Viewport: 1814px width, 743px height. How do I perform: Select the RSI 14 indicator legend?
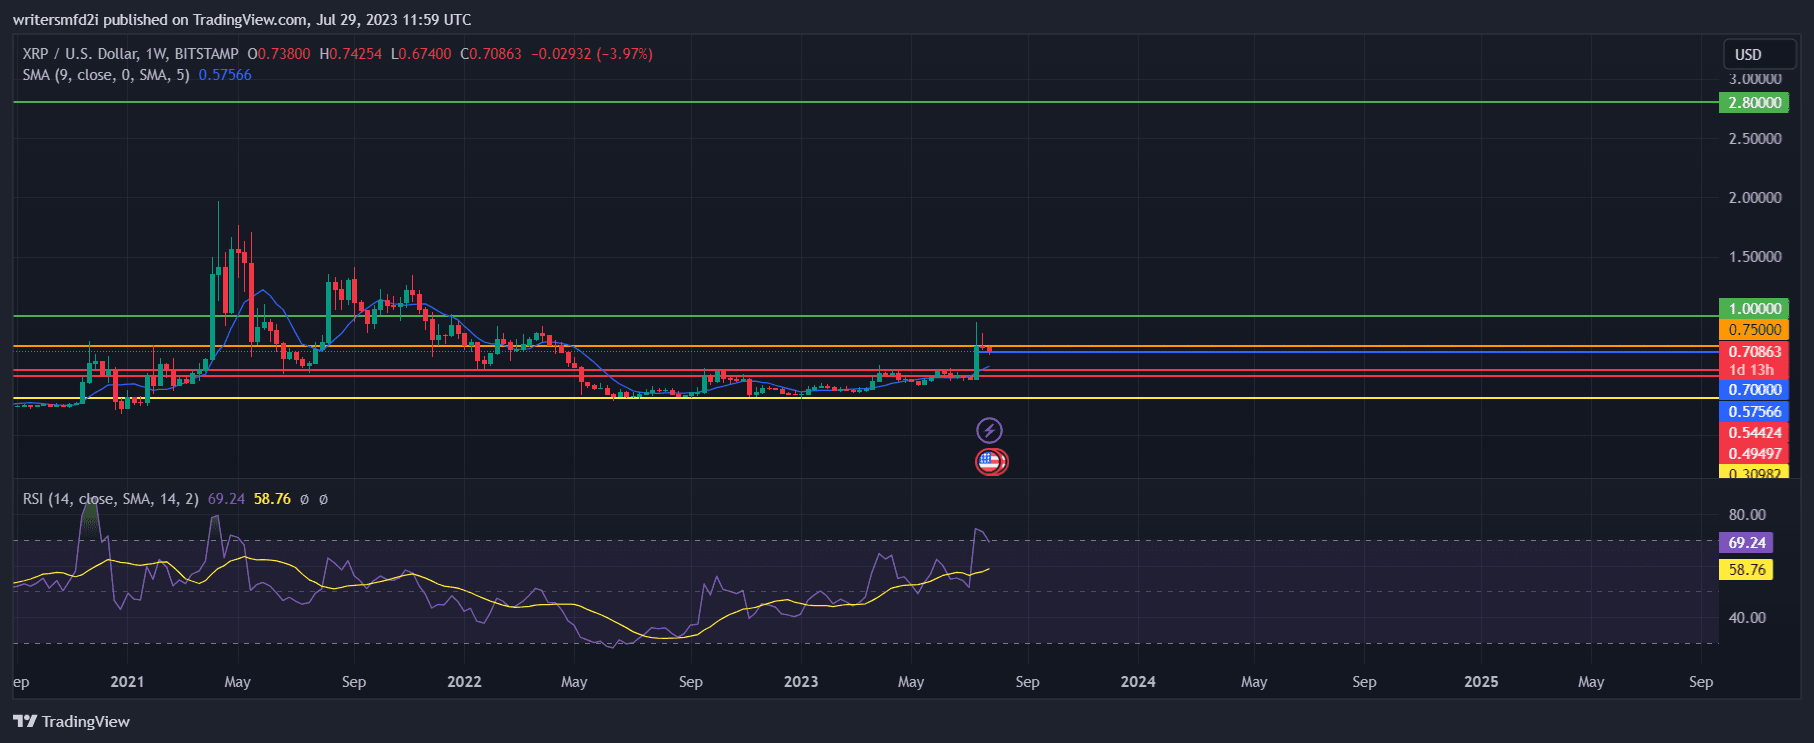click(111, 498)
